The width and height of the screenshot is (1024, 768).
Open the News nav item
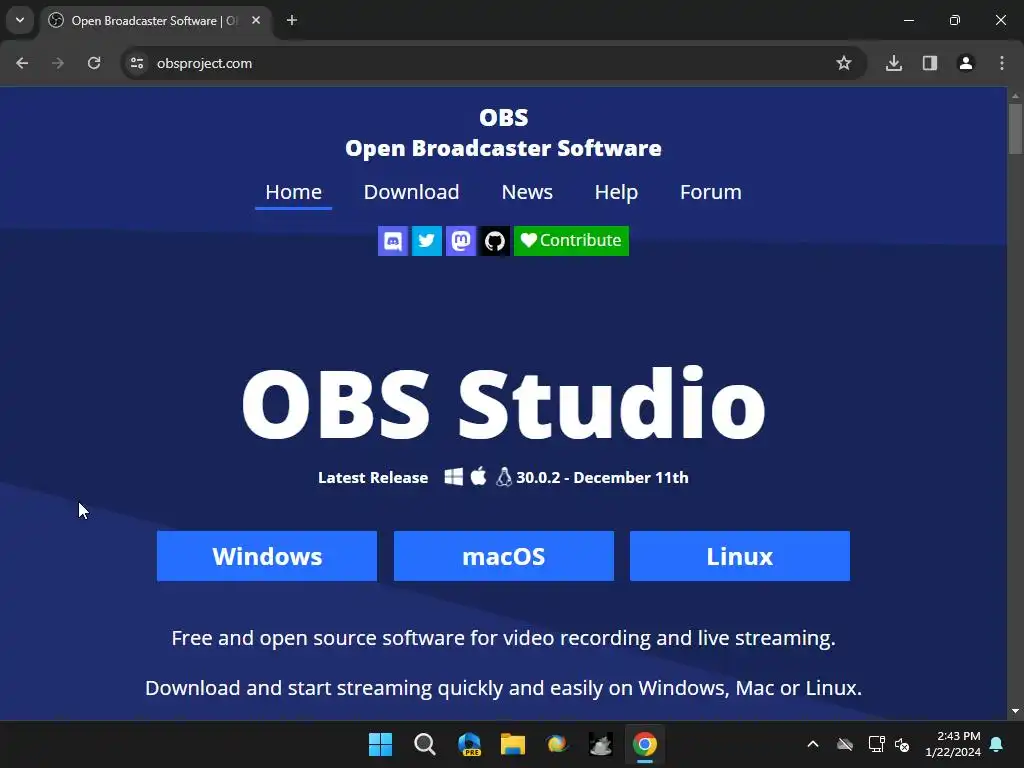527,192
